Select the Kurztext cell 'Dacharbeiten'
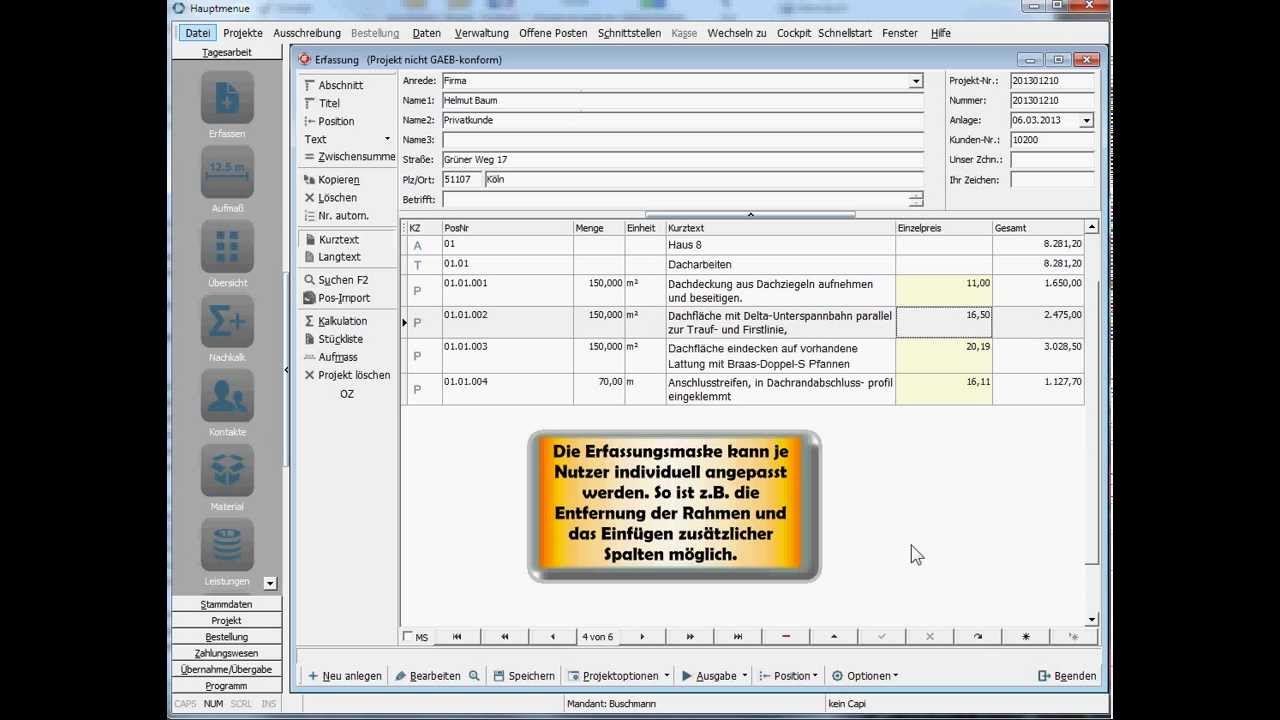Image resolution: width=1280 pixels, height=720 pixels. click(781, 265)
